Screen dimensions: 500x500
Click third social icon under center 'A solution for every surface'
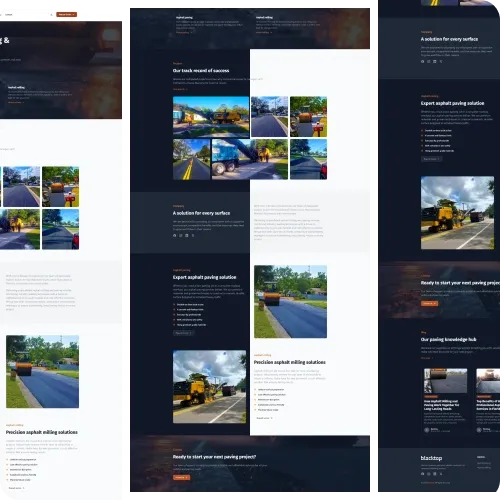(x=187, y=235)
